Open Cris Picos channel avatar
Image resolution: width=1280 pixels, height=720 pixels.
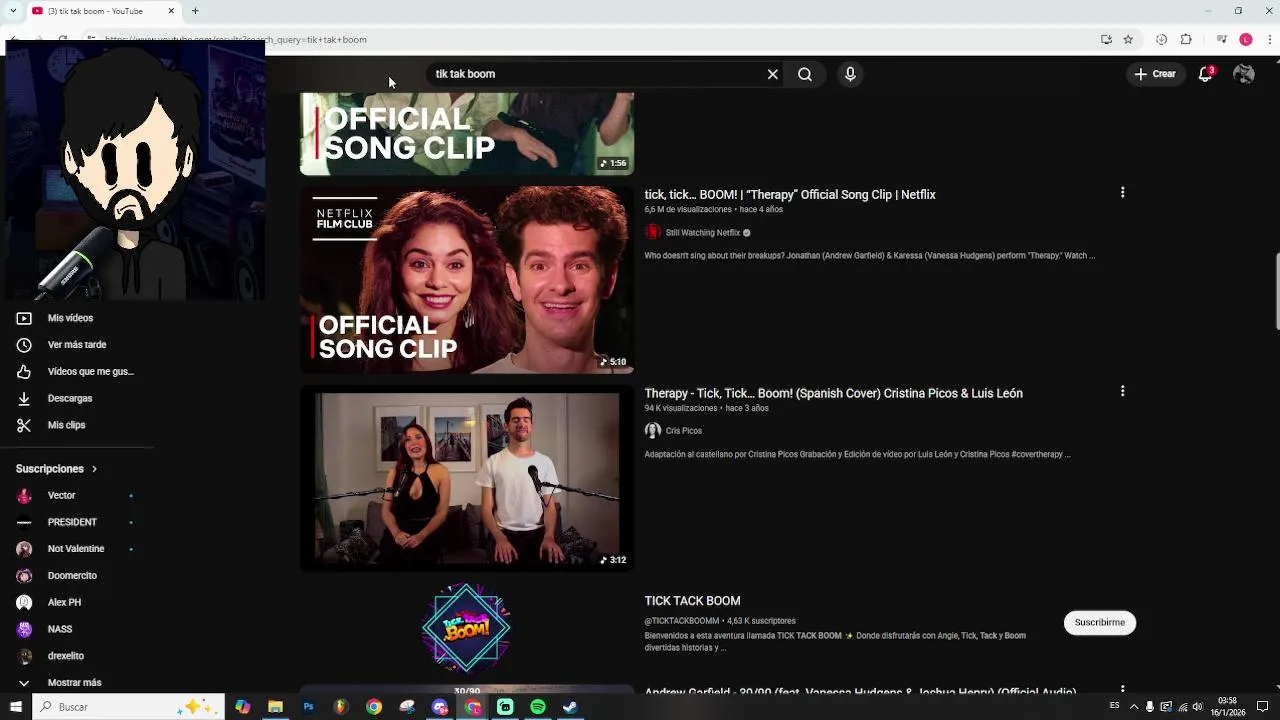[x=653, y=431]
